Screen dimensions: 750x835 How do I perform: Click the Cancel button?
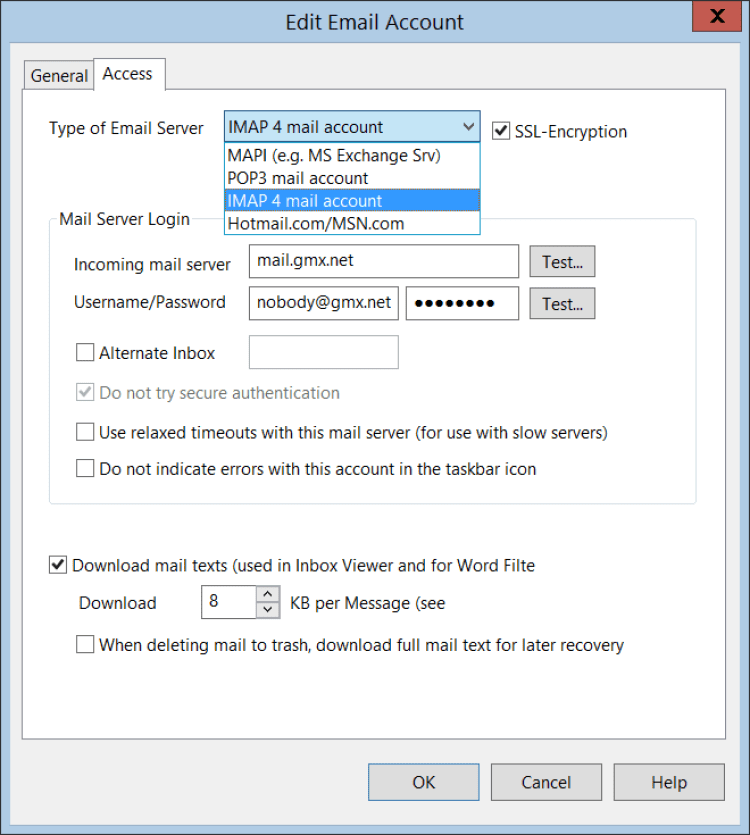coord(546,782)
